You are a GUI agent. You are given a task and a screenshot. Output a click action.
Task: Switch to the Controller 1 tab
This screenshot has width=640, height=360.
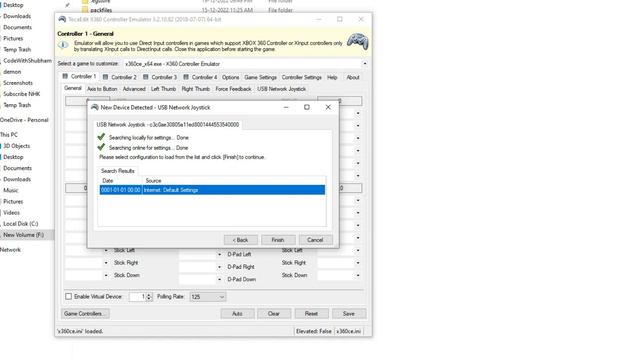(80, 77)
